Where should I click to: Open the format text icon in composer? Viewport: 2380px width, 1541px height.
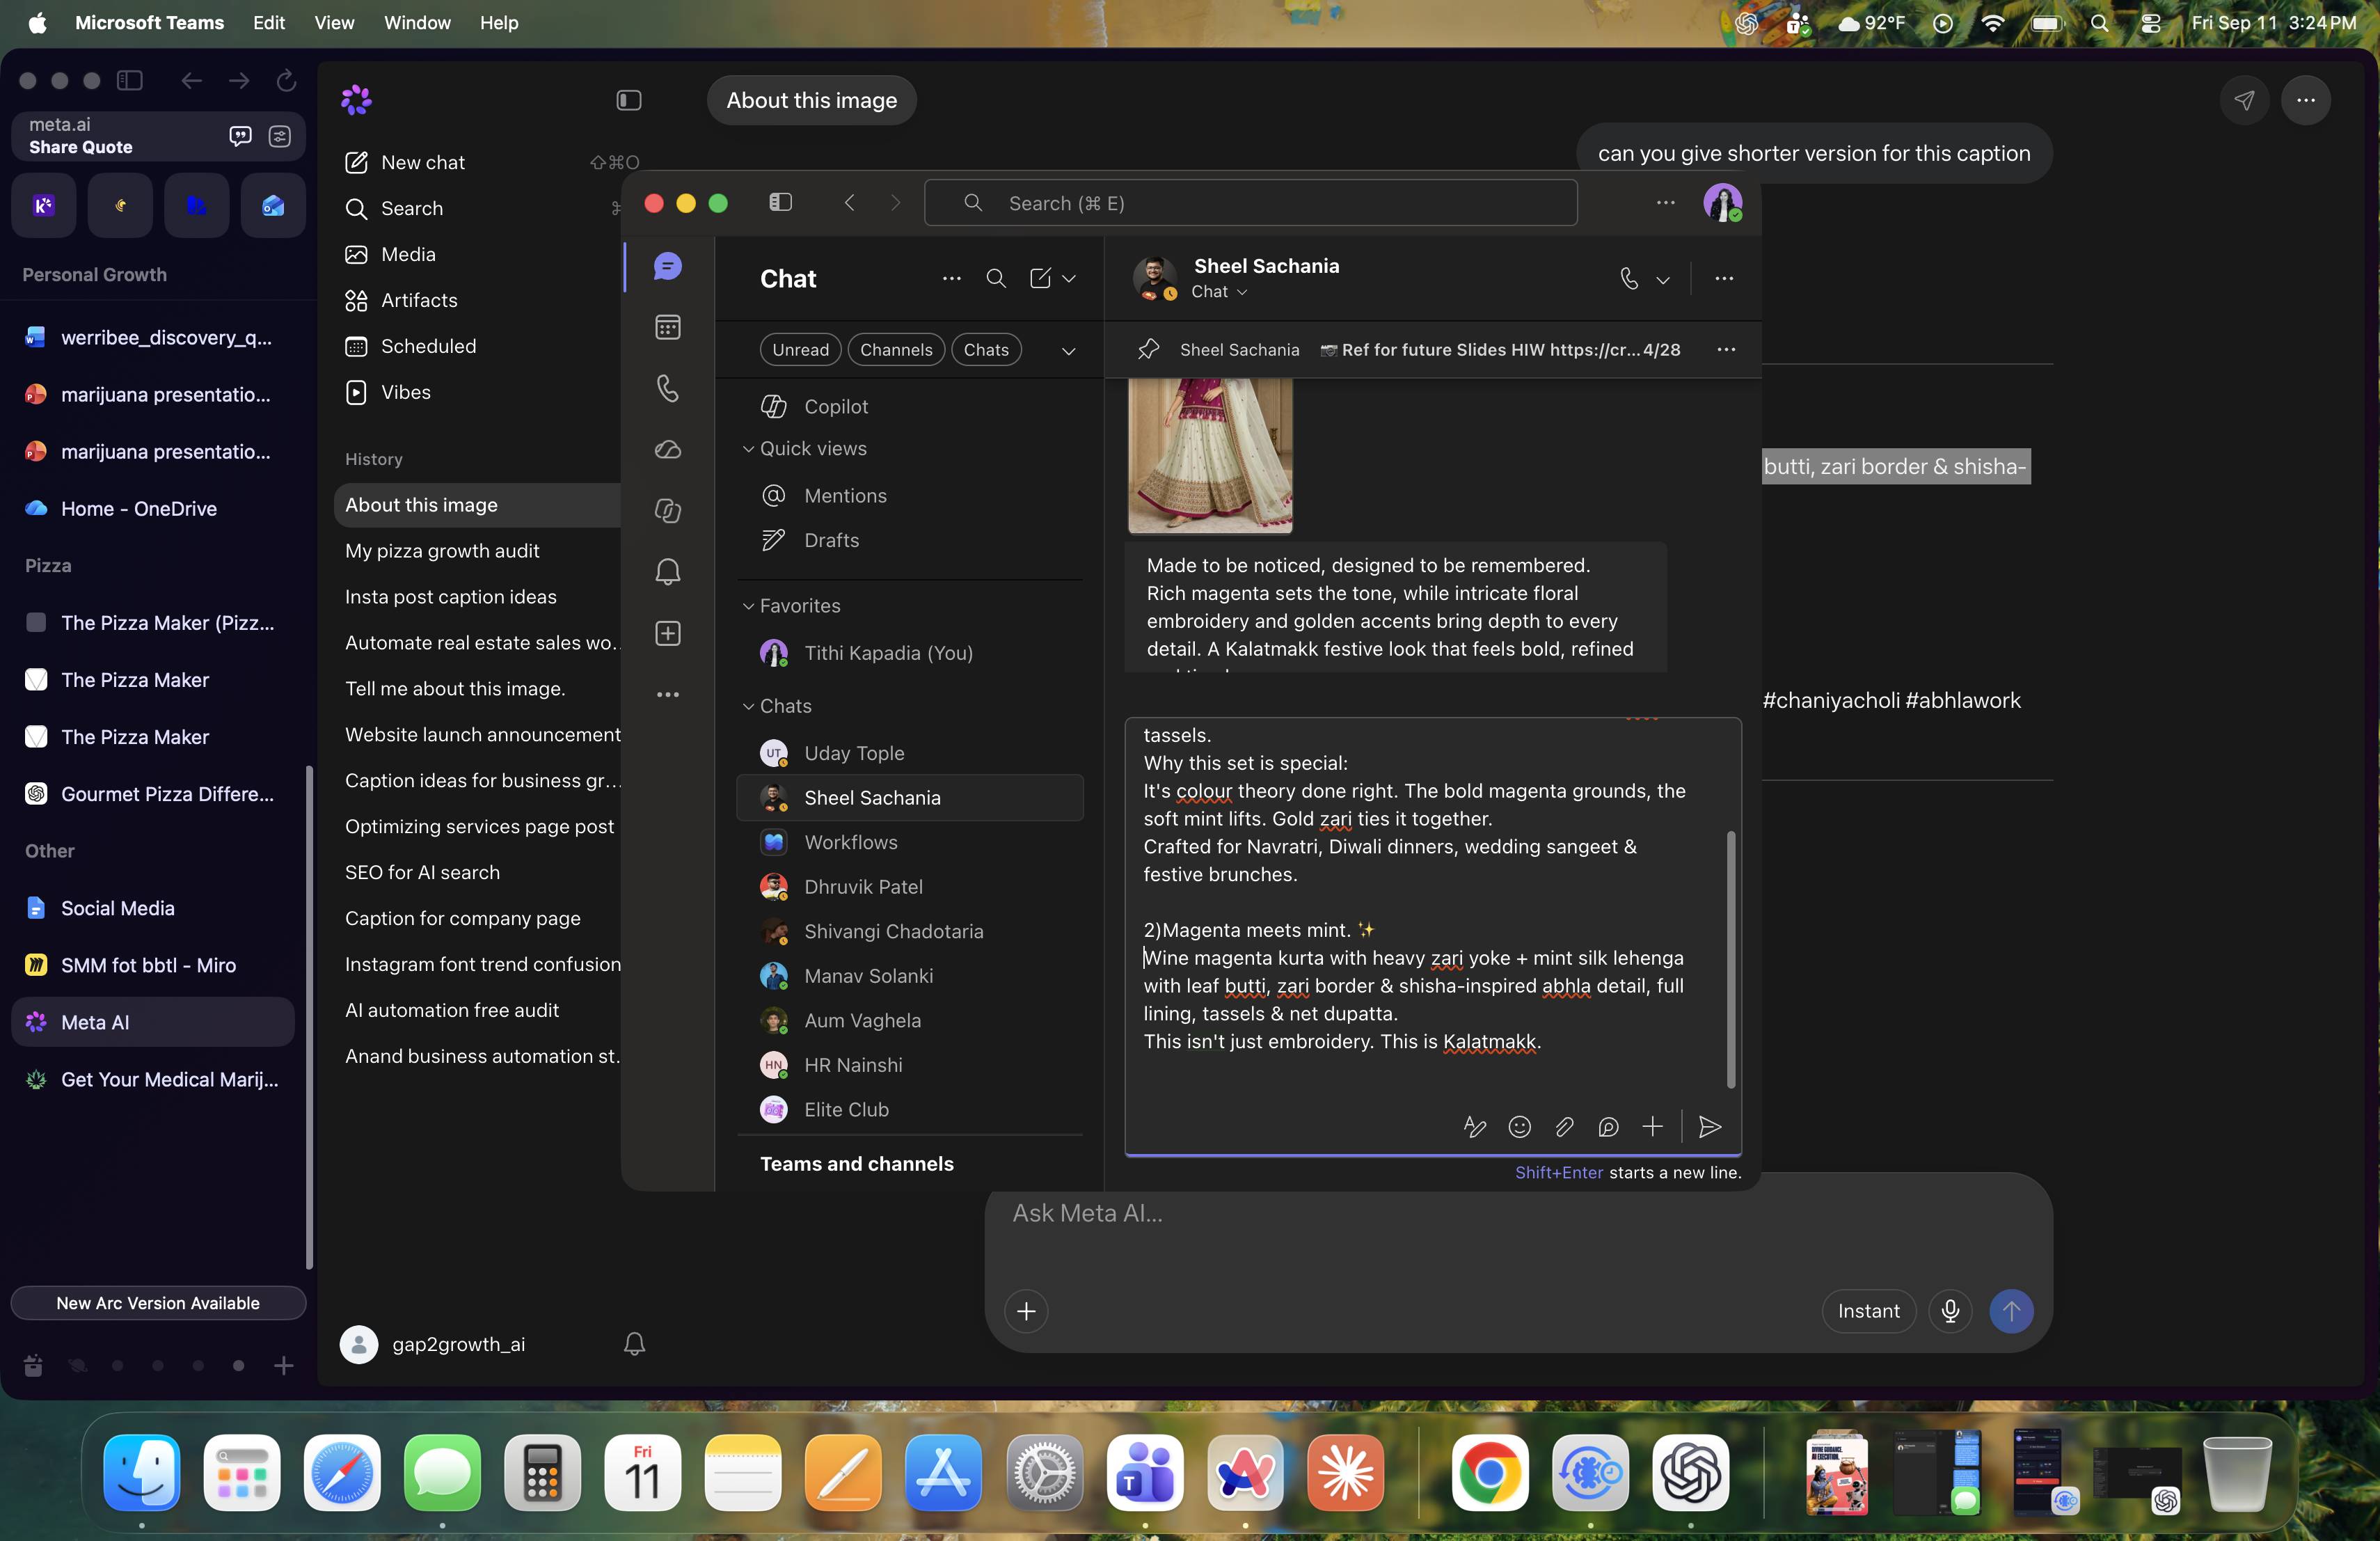click(1474, 1127)
